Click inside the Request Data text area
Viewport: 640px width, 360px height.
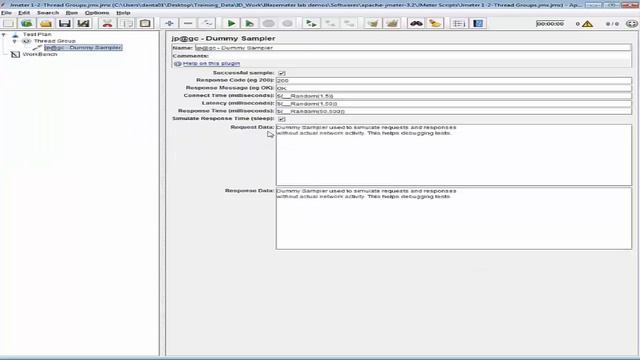[453, 155]
